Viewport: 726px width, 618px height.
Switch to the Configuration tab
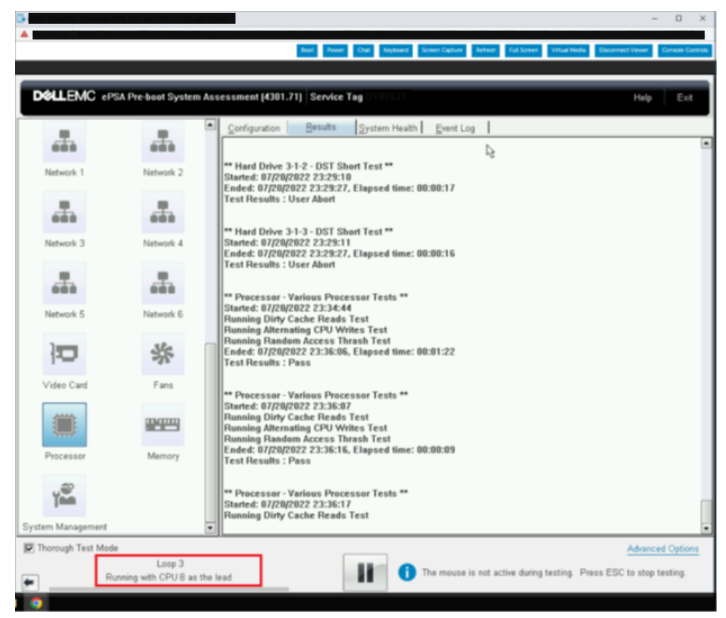pos(254,128)
